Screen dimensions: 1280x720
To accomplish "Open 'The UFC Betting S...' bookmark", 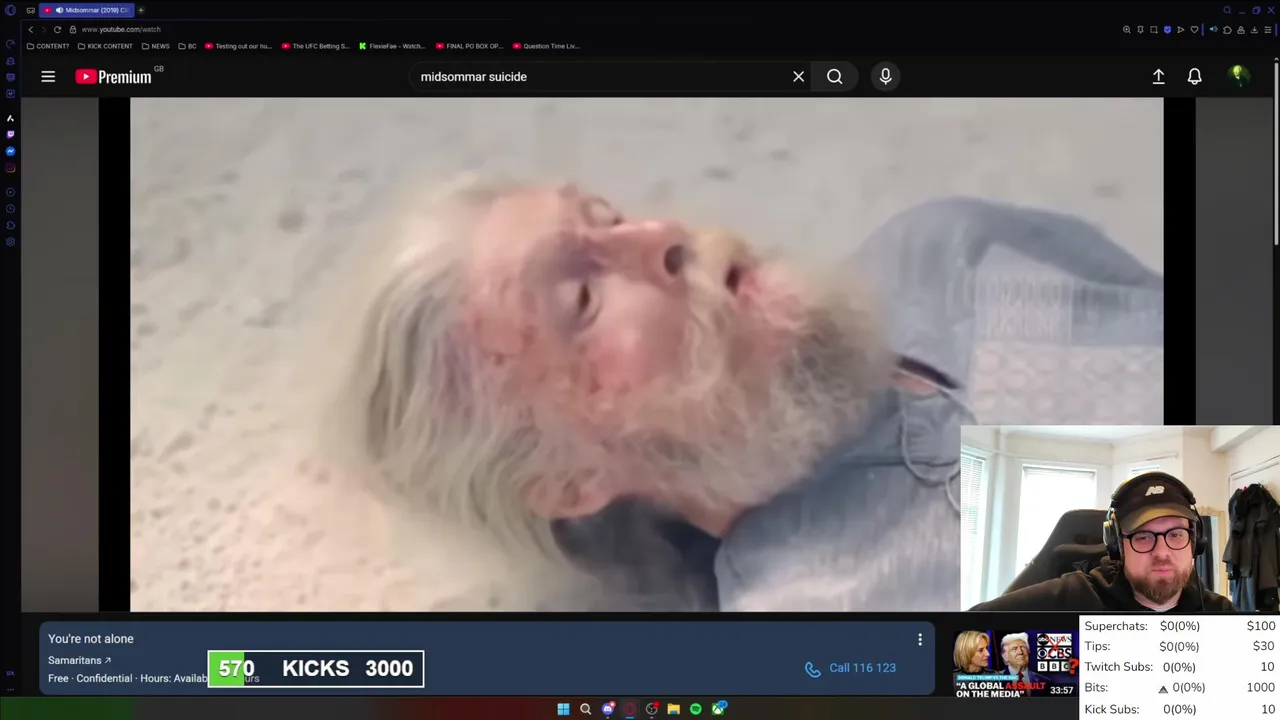I will [x=316, y=46].
